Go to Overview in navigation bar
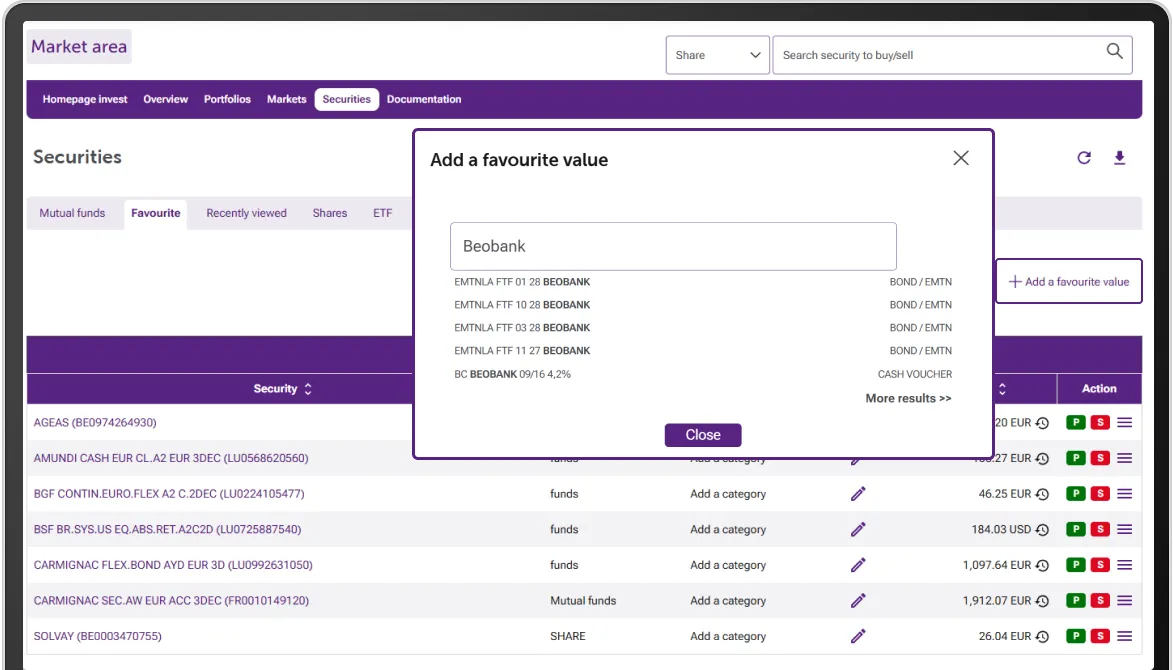Image resolution: width=1173 pixels, height=670 pixels. click(x=165, y=99)
